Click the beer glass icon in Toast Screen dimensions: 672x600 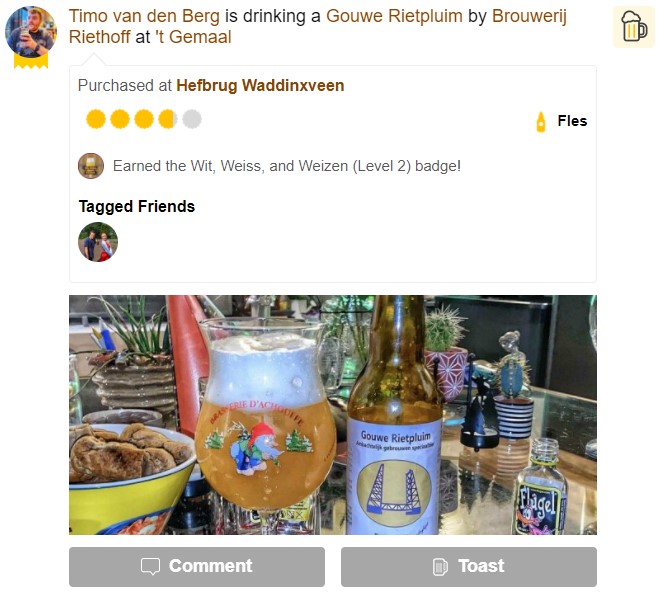pos(440,567)
